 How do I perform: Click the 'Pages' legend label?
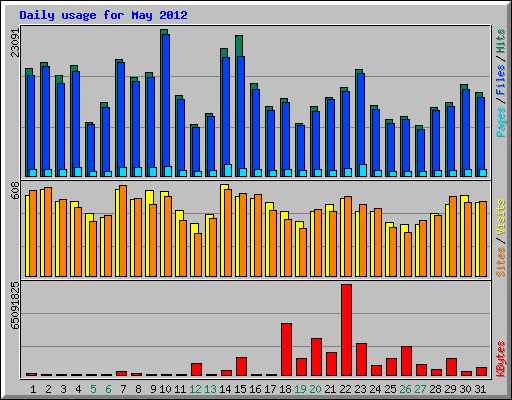pyautogui.click(x=501, y=122)
